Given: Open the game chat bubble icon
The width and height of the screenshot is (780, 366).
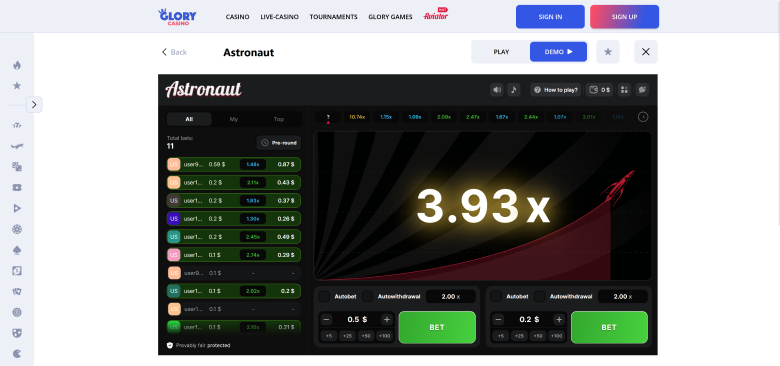Looking at the screenshot, I should (x=642, y=90).
